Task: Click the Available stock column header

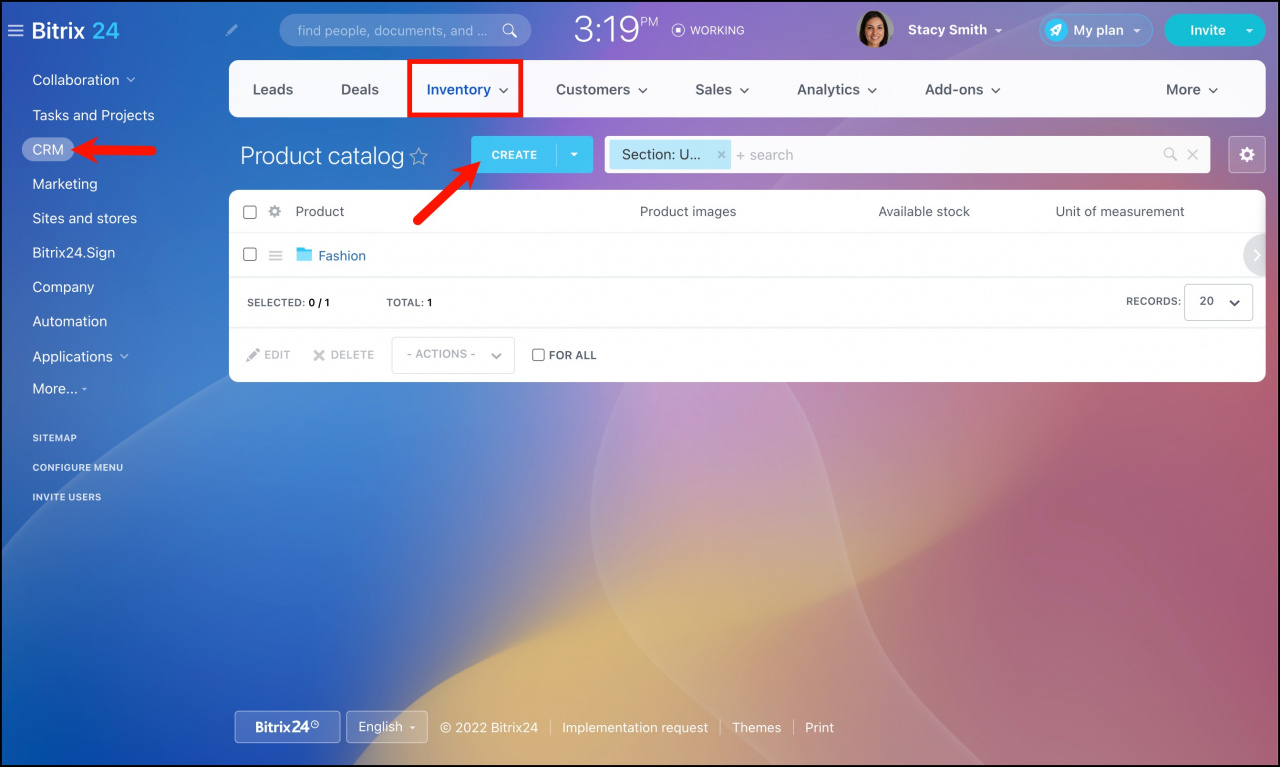Action: tap(924, 212)
